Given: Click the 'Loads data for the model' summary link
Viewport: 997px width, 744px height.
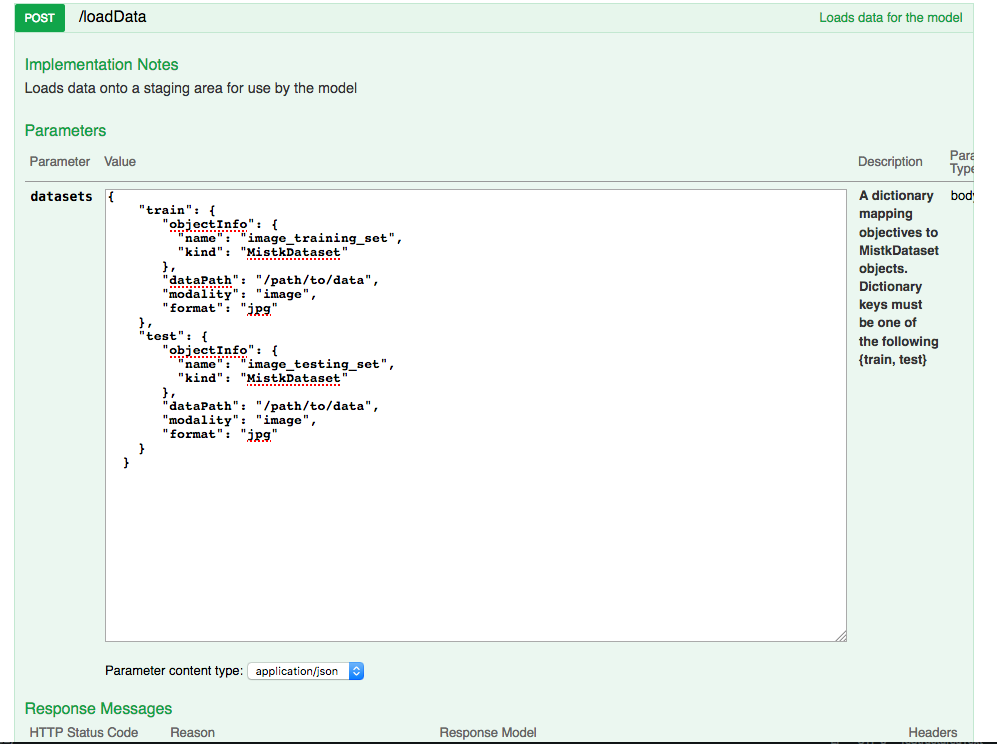Looking at the screenshot, I should [890, 17].
